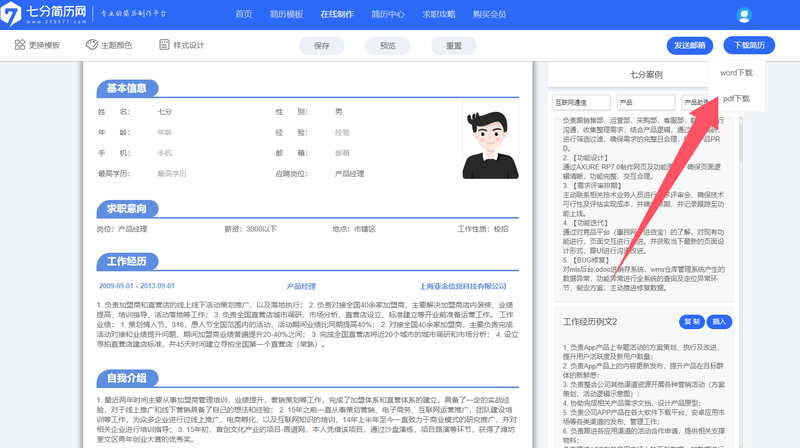
Task: Click the 邮箱 placeholder field
Action: pyautogui.click(x=342, y=153)
